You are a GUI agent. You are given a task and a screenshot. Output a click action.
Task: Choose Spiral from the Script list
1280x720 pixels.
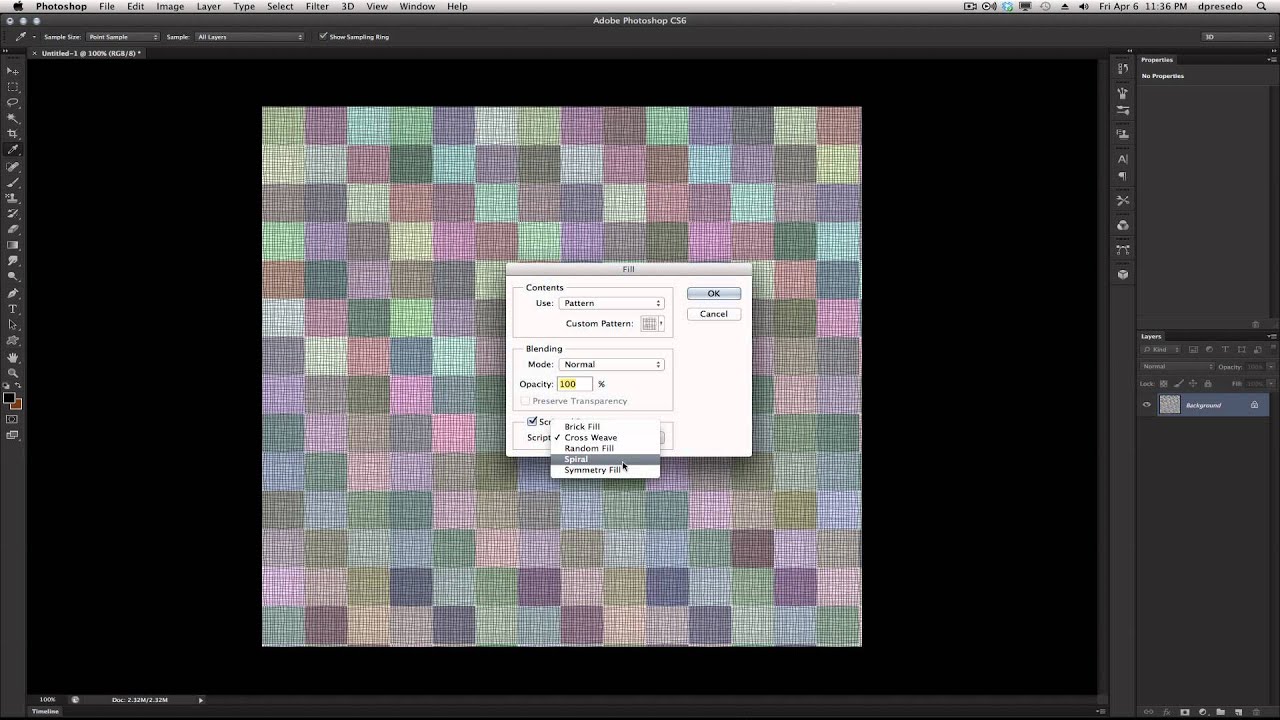[x=605, y=459]
